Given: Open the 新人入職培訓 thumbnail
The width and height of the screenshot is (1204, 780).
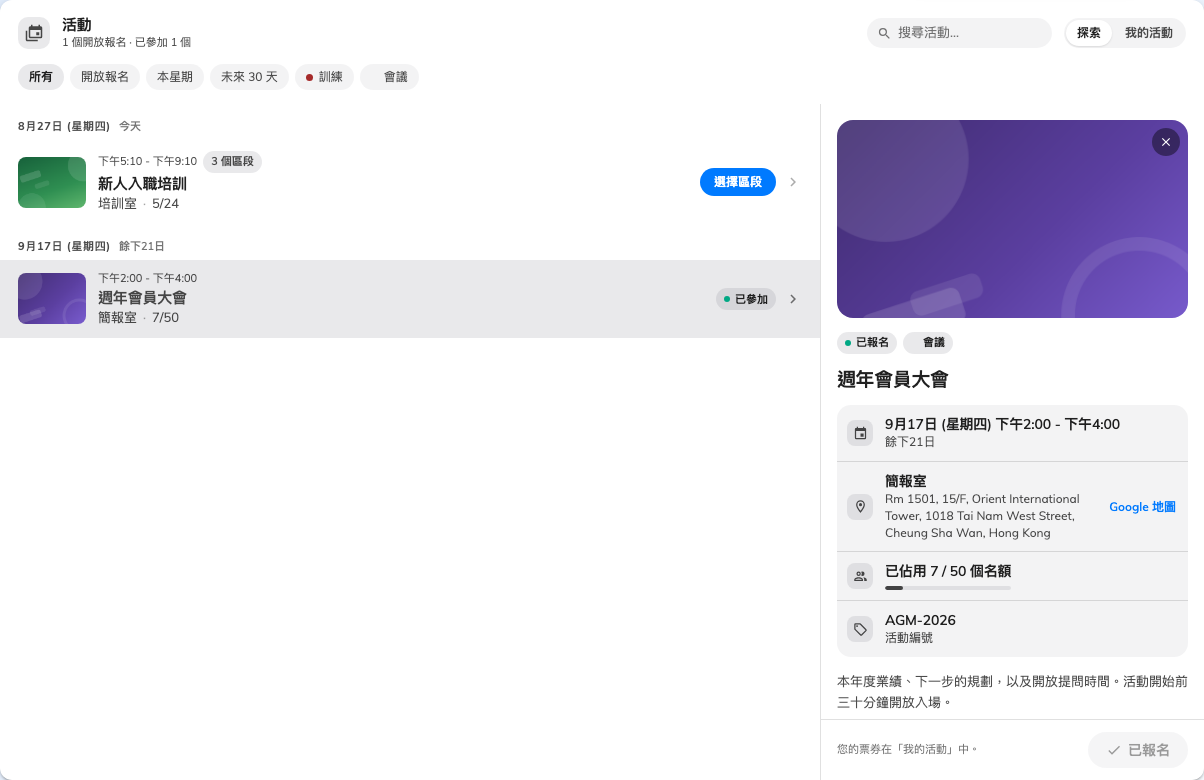Looking at the screenshot, I should (52, 182).
